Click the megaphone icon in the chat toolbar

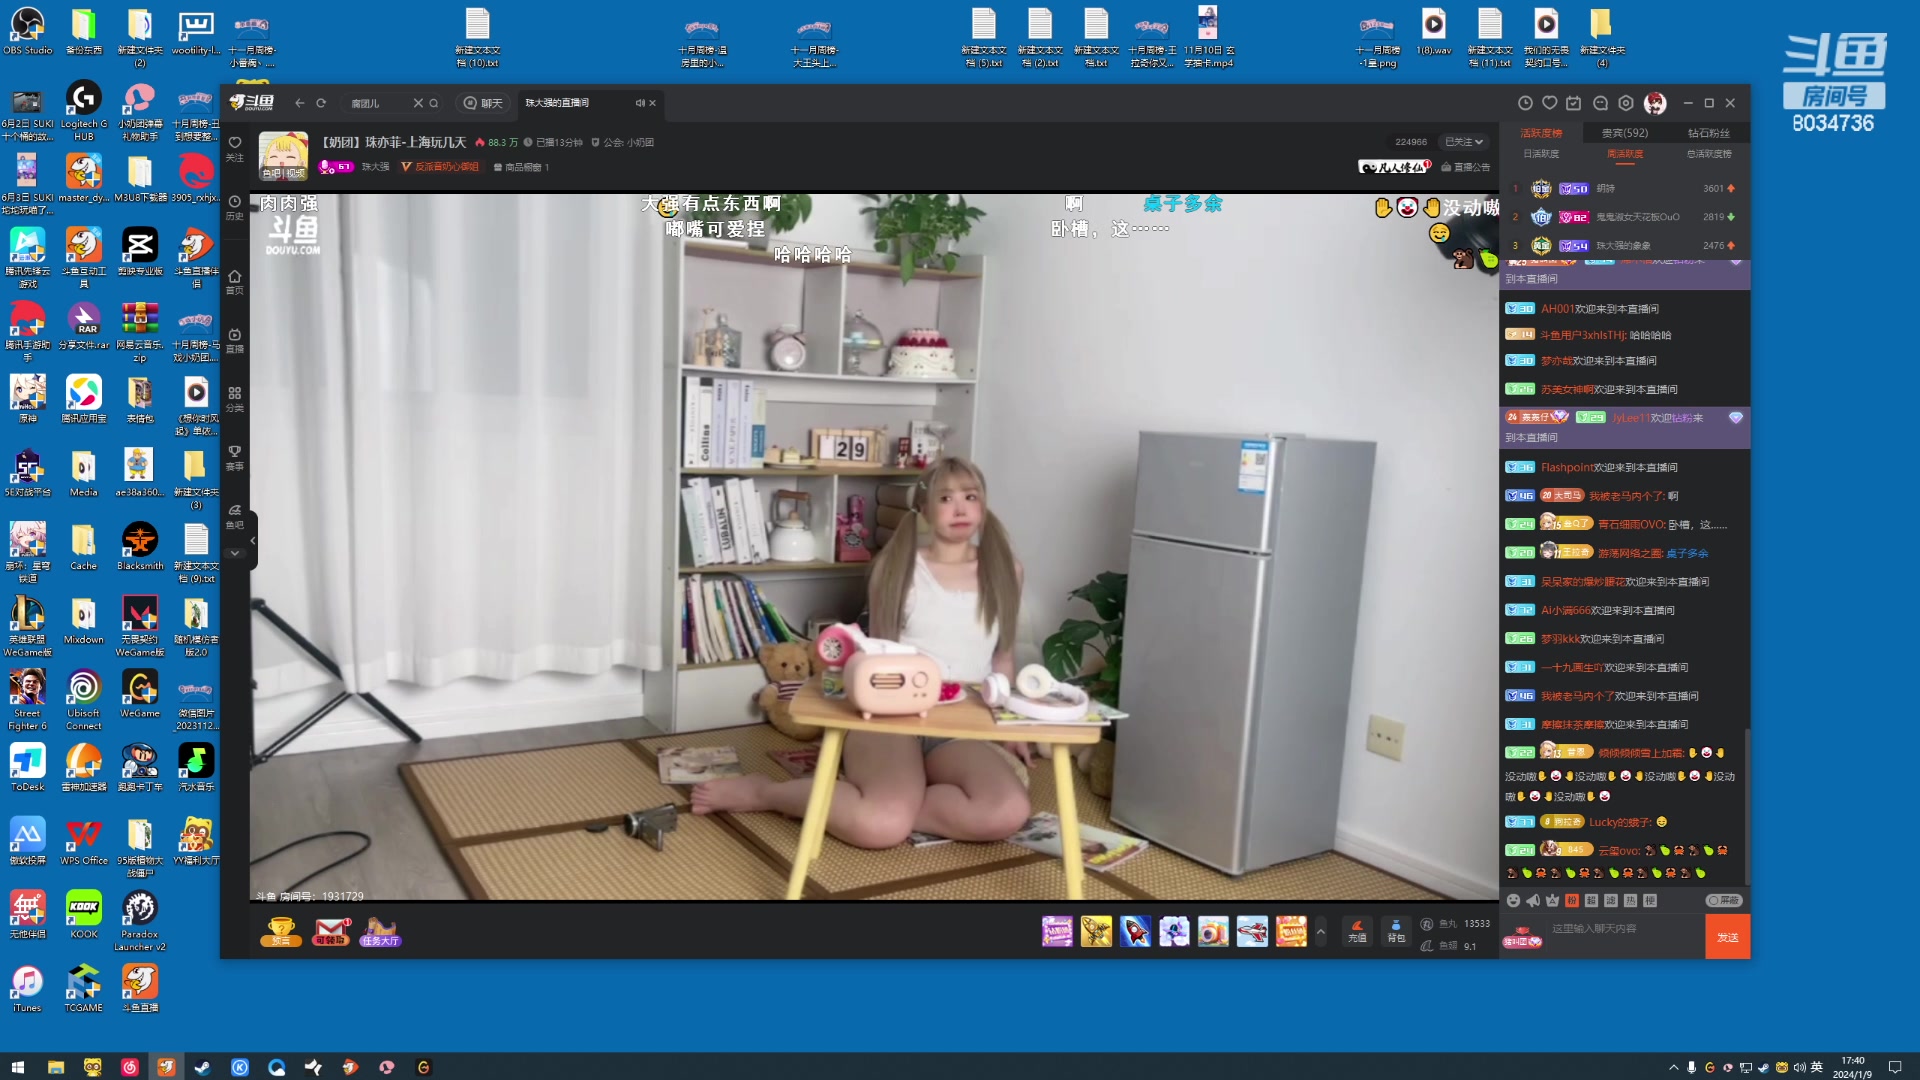pyautogui.click(x=1533, y=901)
